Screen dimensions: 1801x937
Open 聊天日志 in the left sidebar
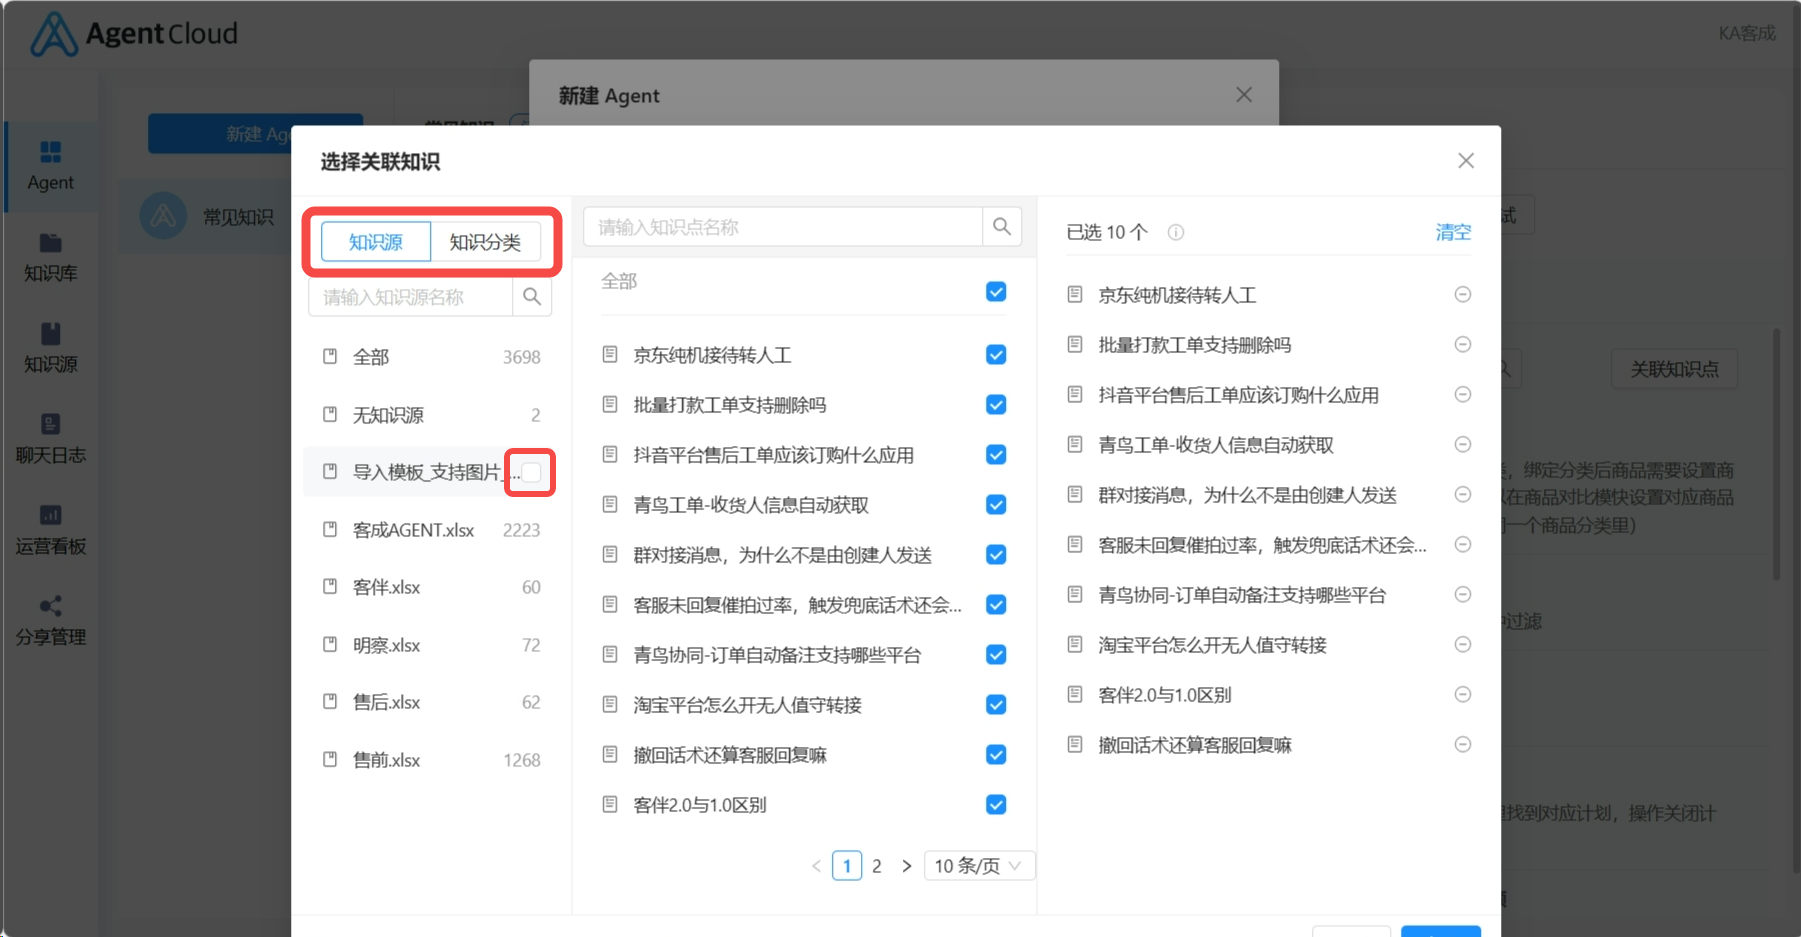coord(50,440)
